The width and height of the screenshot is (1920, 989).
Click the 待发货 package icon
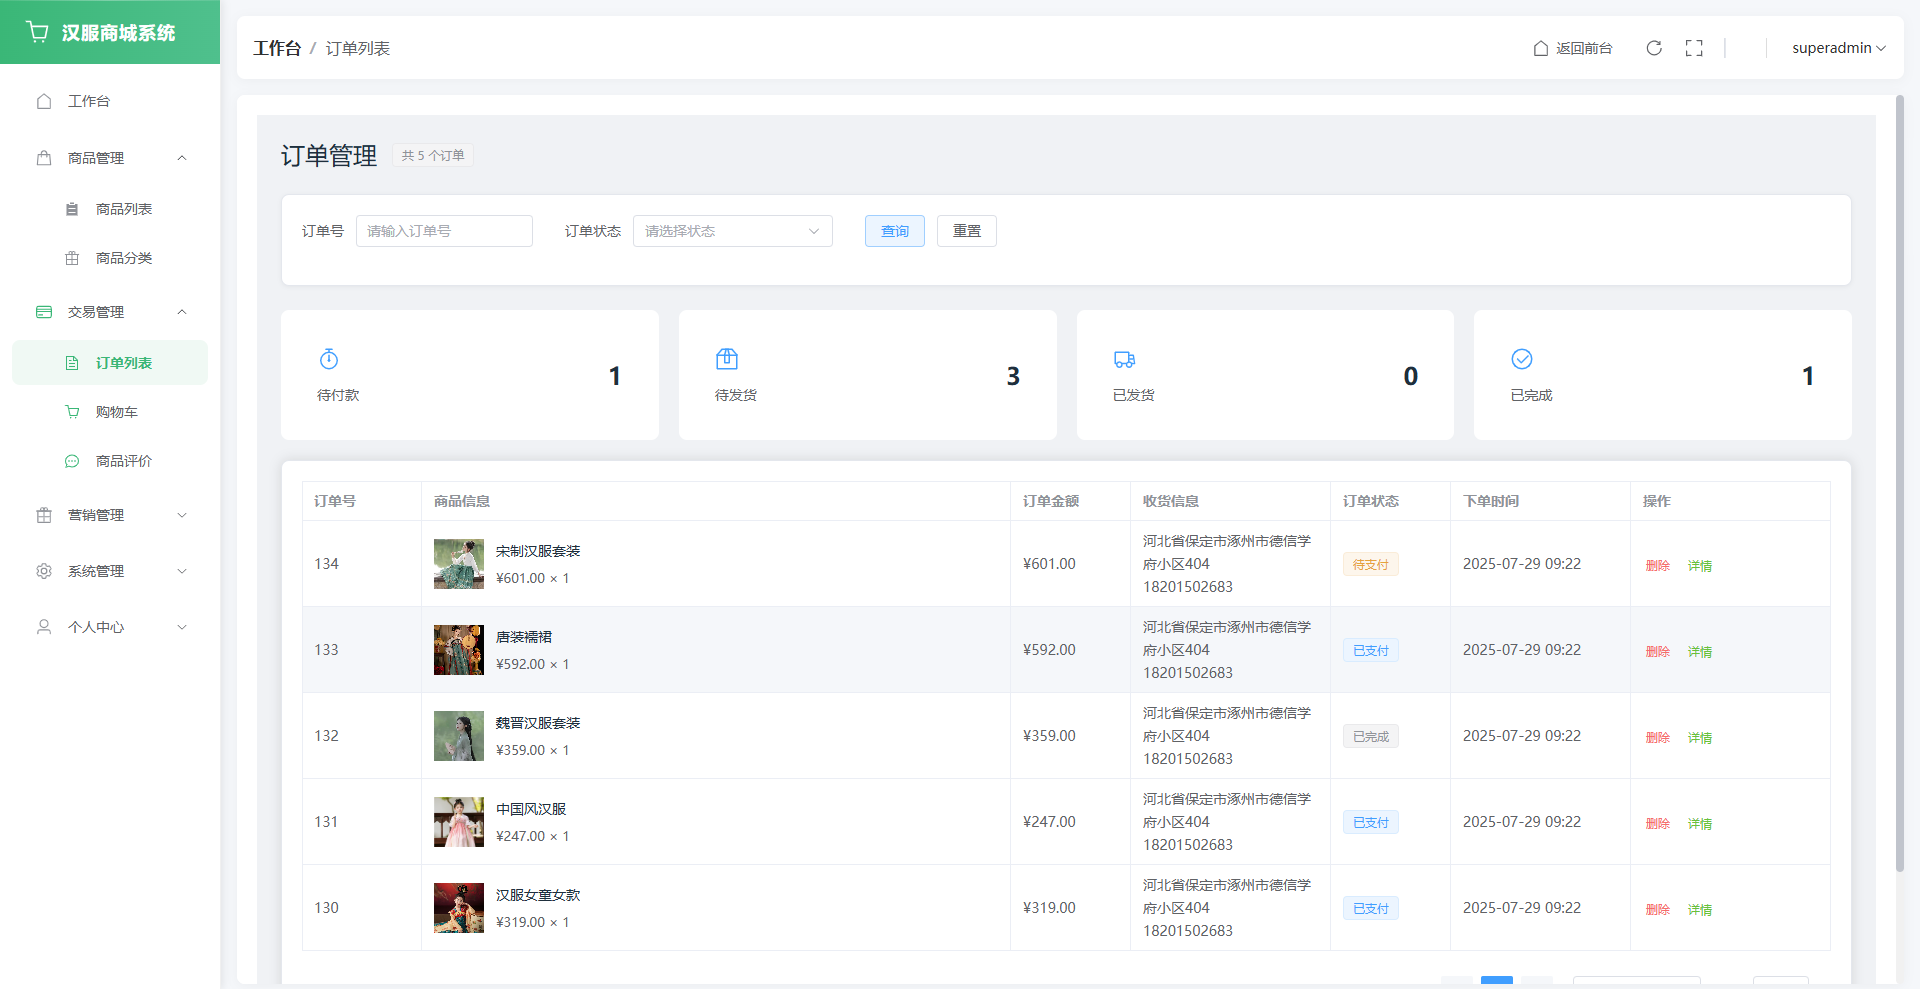727,359
